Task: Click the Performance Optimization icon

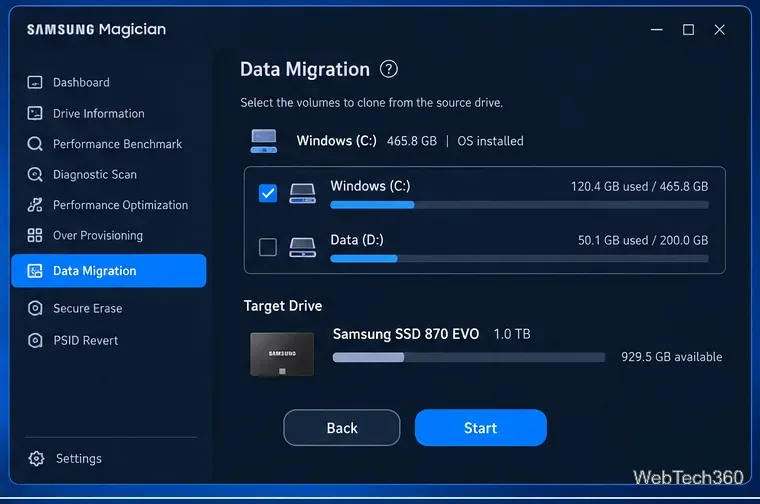Action: [x=35, y=205]
